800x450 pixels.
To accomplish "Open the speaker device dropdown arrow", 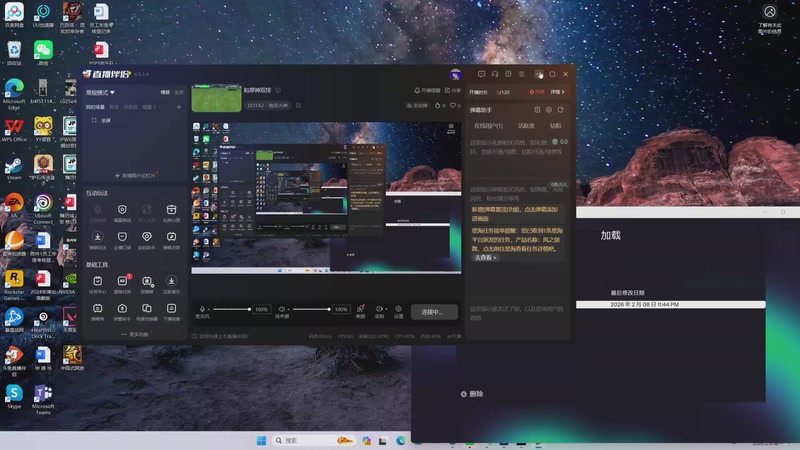I will 288,309.
